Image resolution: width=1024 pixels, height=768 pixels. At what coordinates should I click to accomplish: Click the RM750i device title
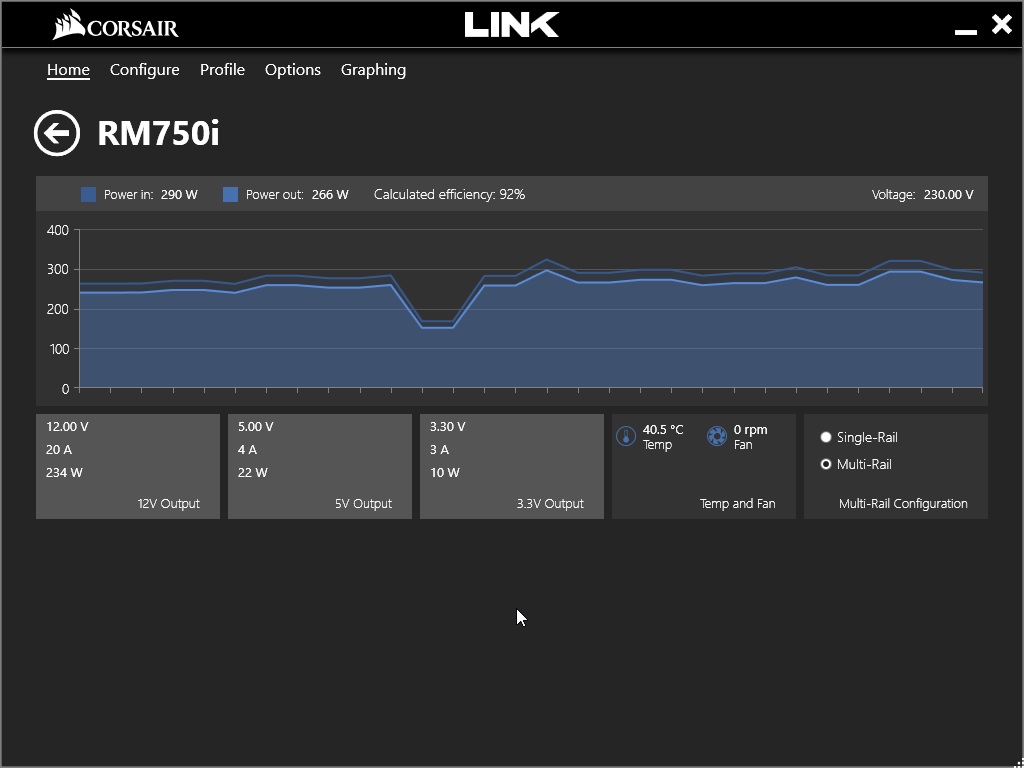click(159, 133)
